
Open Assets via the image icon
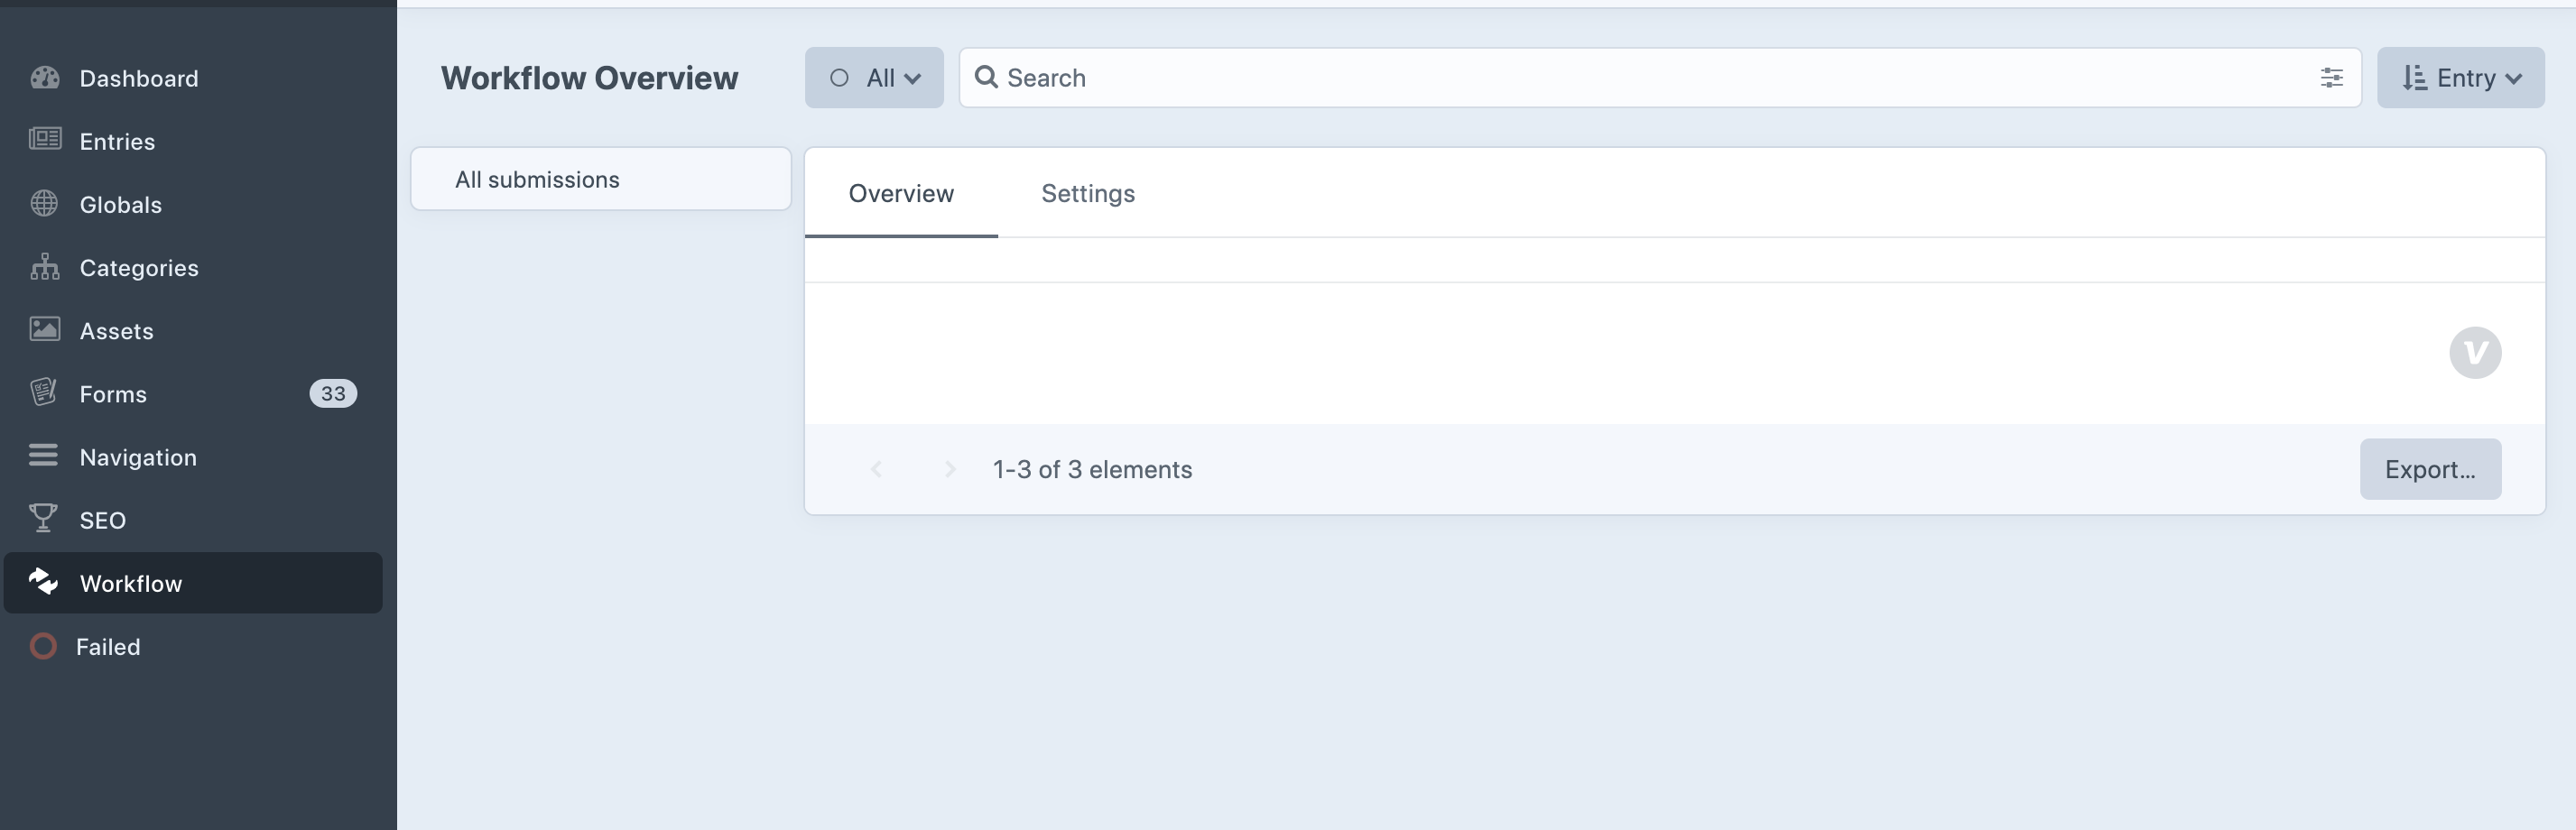pyautogui.click(x=45, y=330)
